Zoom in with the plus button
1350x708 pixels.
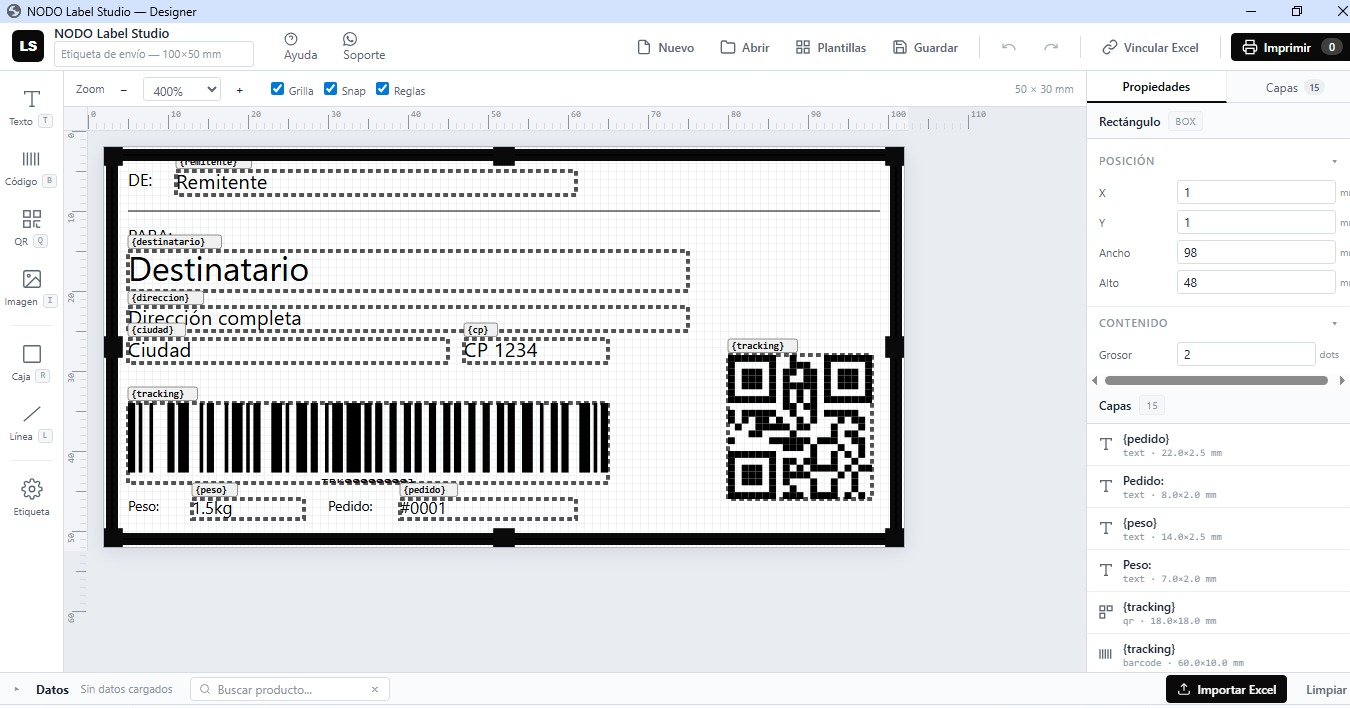(x=240, y=90)
